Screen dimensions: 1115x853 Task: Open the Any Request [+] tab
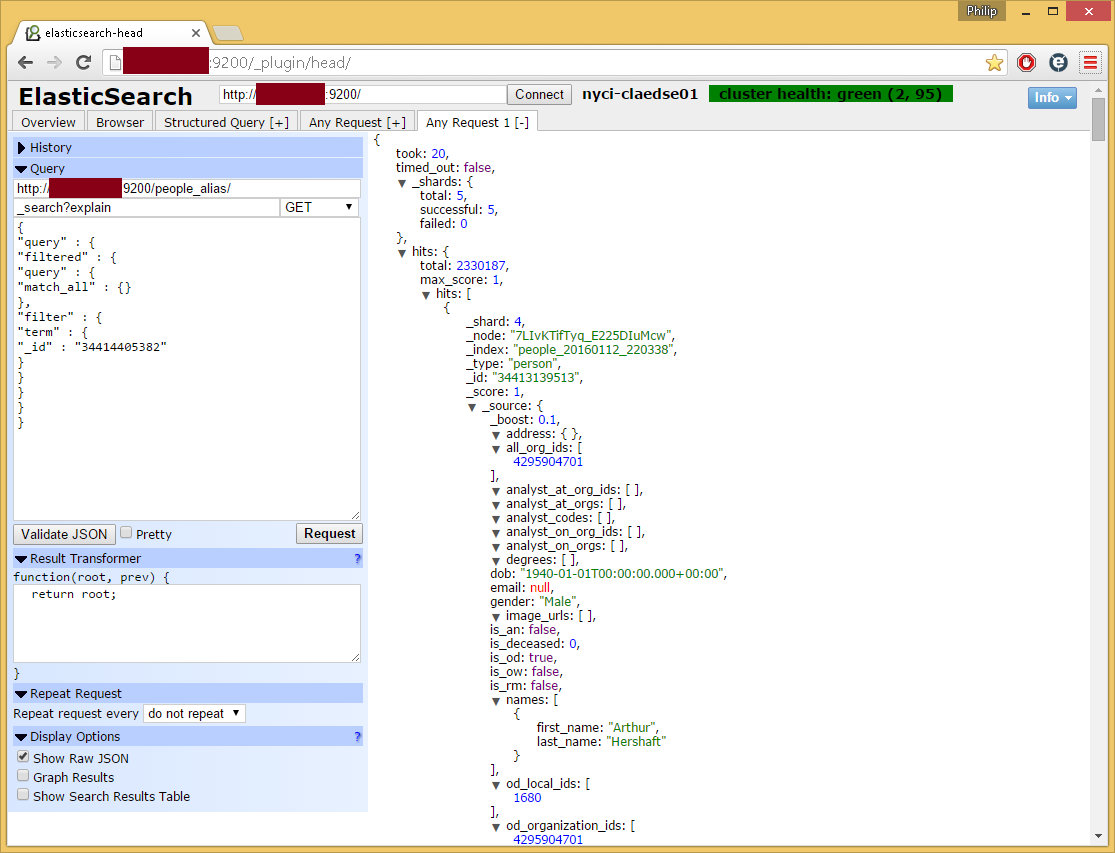pyautogui.click(x=358, y=122)
